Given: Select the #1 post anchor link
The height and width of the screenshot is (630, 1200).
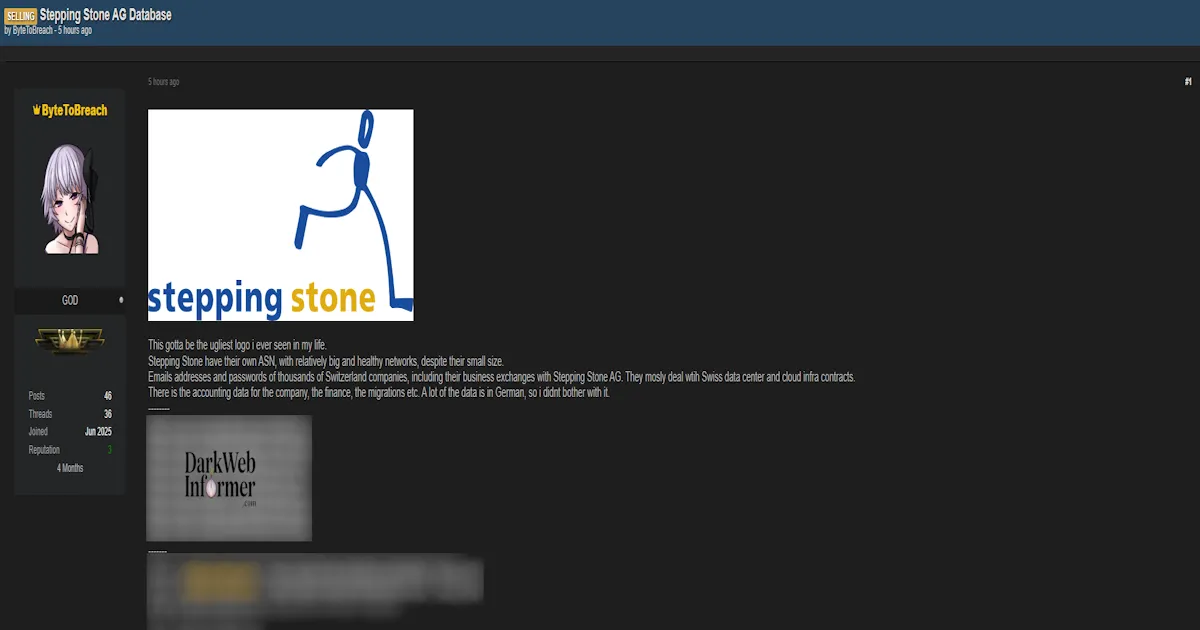Looking at the screenshot, I should coord(1187,80).
